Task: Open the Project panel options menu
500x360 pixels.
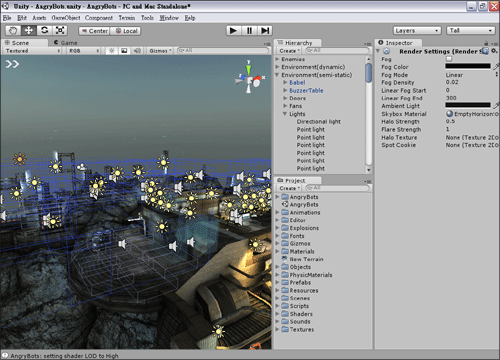Action: [367, 181]
